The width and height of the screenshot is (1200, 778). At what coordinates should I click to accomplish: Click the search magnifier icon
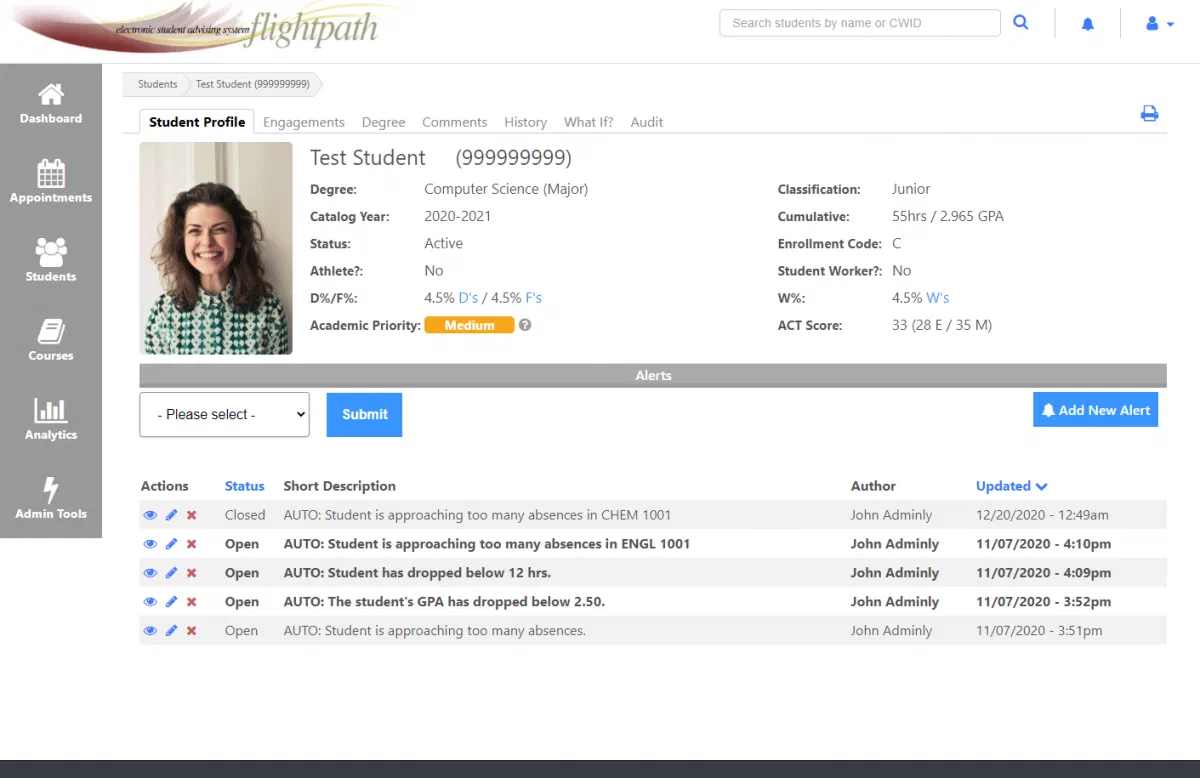click(x=1021, y=22)
